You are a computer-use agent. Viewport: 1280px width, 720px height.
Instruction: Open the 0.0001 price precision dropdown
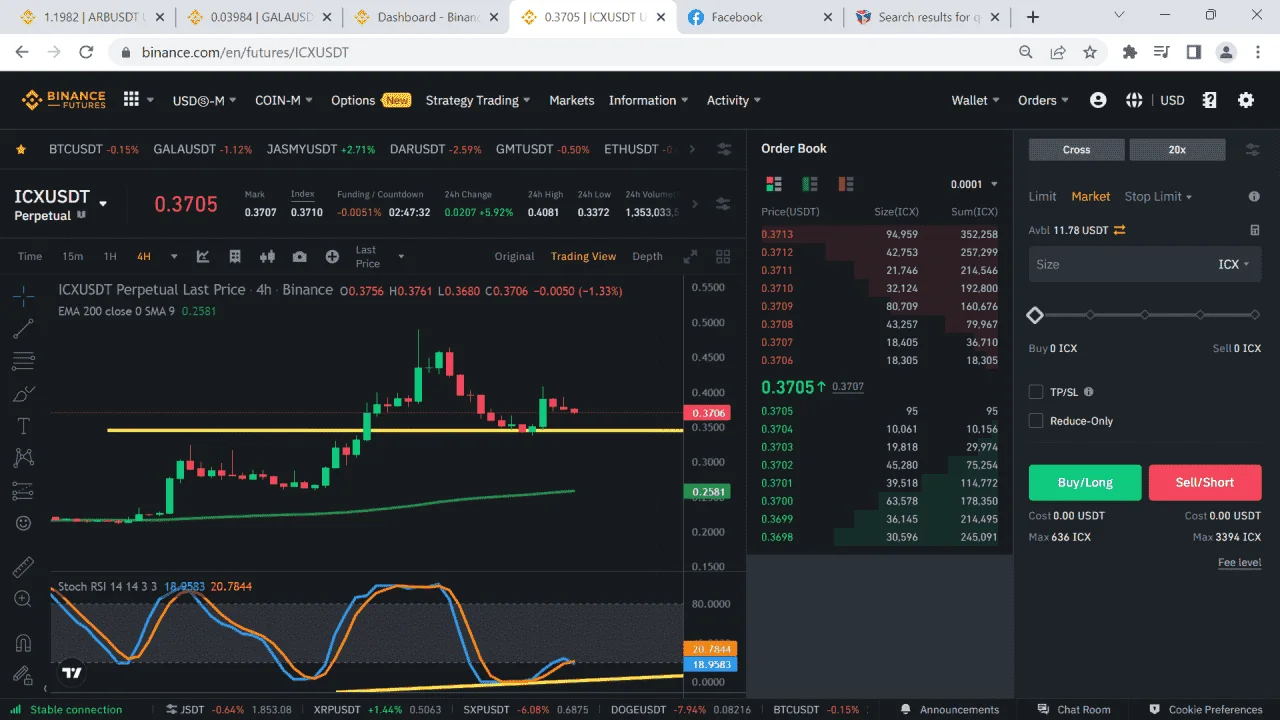coord(974,184)
